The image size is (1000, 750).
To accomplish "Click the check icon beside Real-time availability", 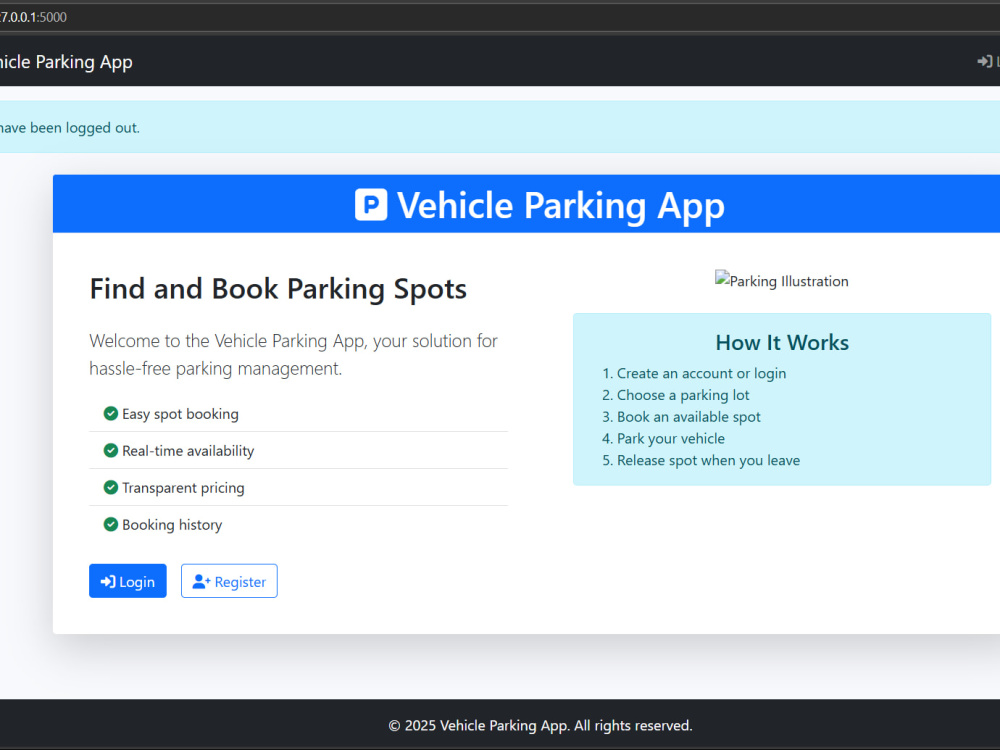I will [110, 450].
